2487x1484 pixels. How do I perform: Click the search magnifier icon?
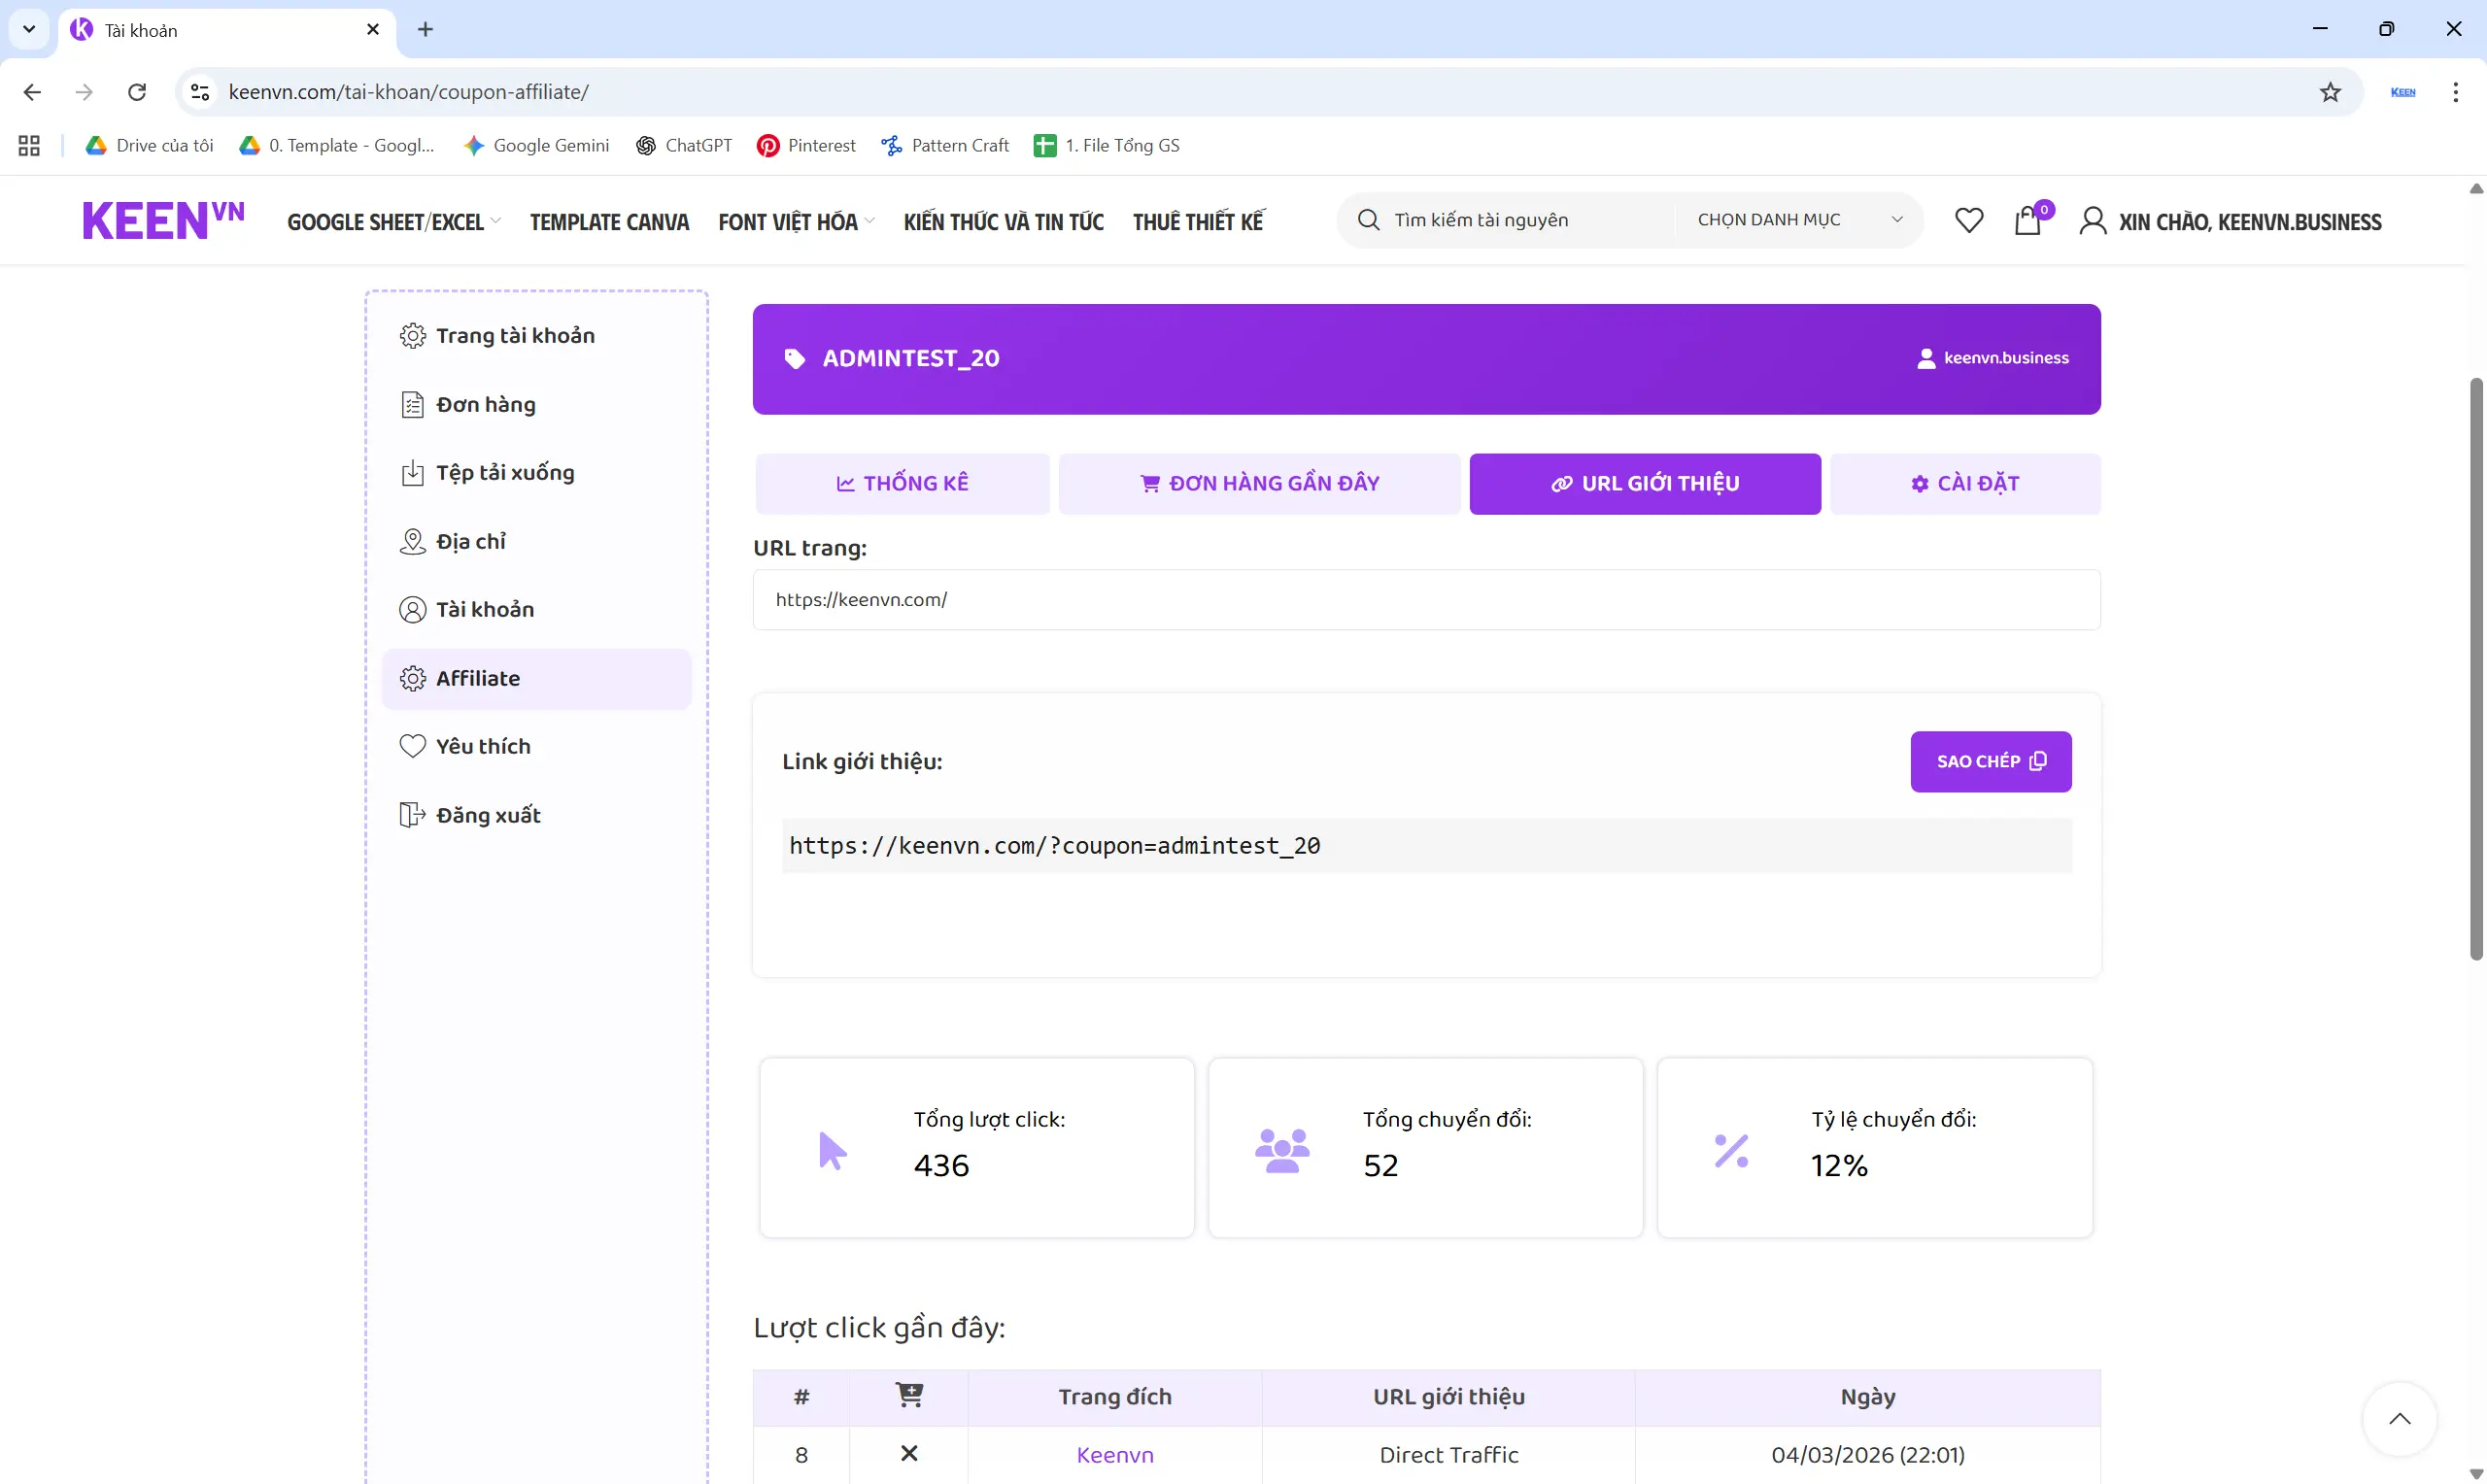pyautogui.click(x=1368, y=220)
